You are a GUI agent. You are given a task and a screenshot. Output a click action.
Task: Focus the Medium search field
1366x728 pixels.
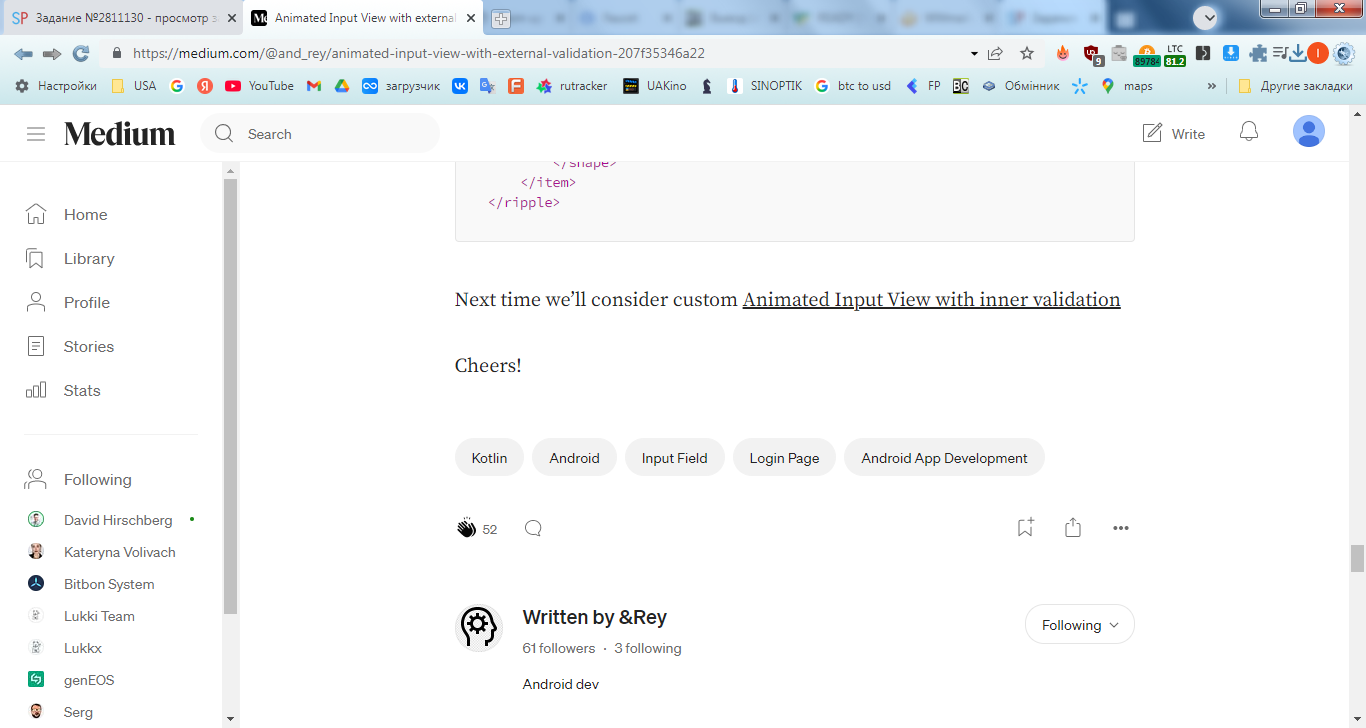[x=320, y=134]
